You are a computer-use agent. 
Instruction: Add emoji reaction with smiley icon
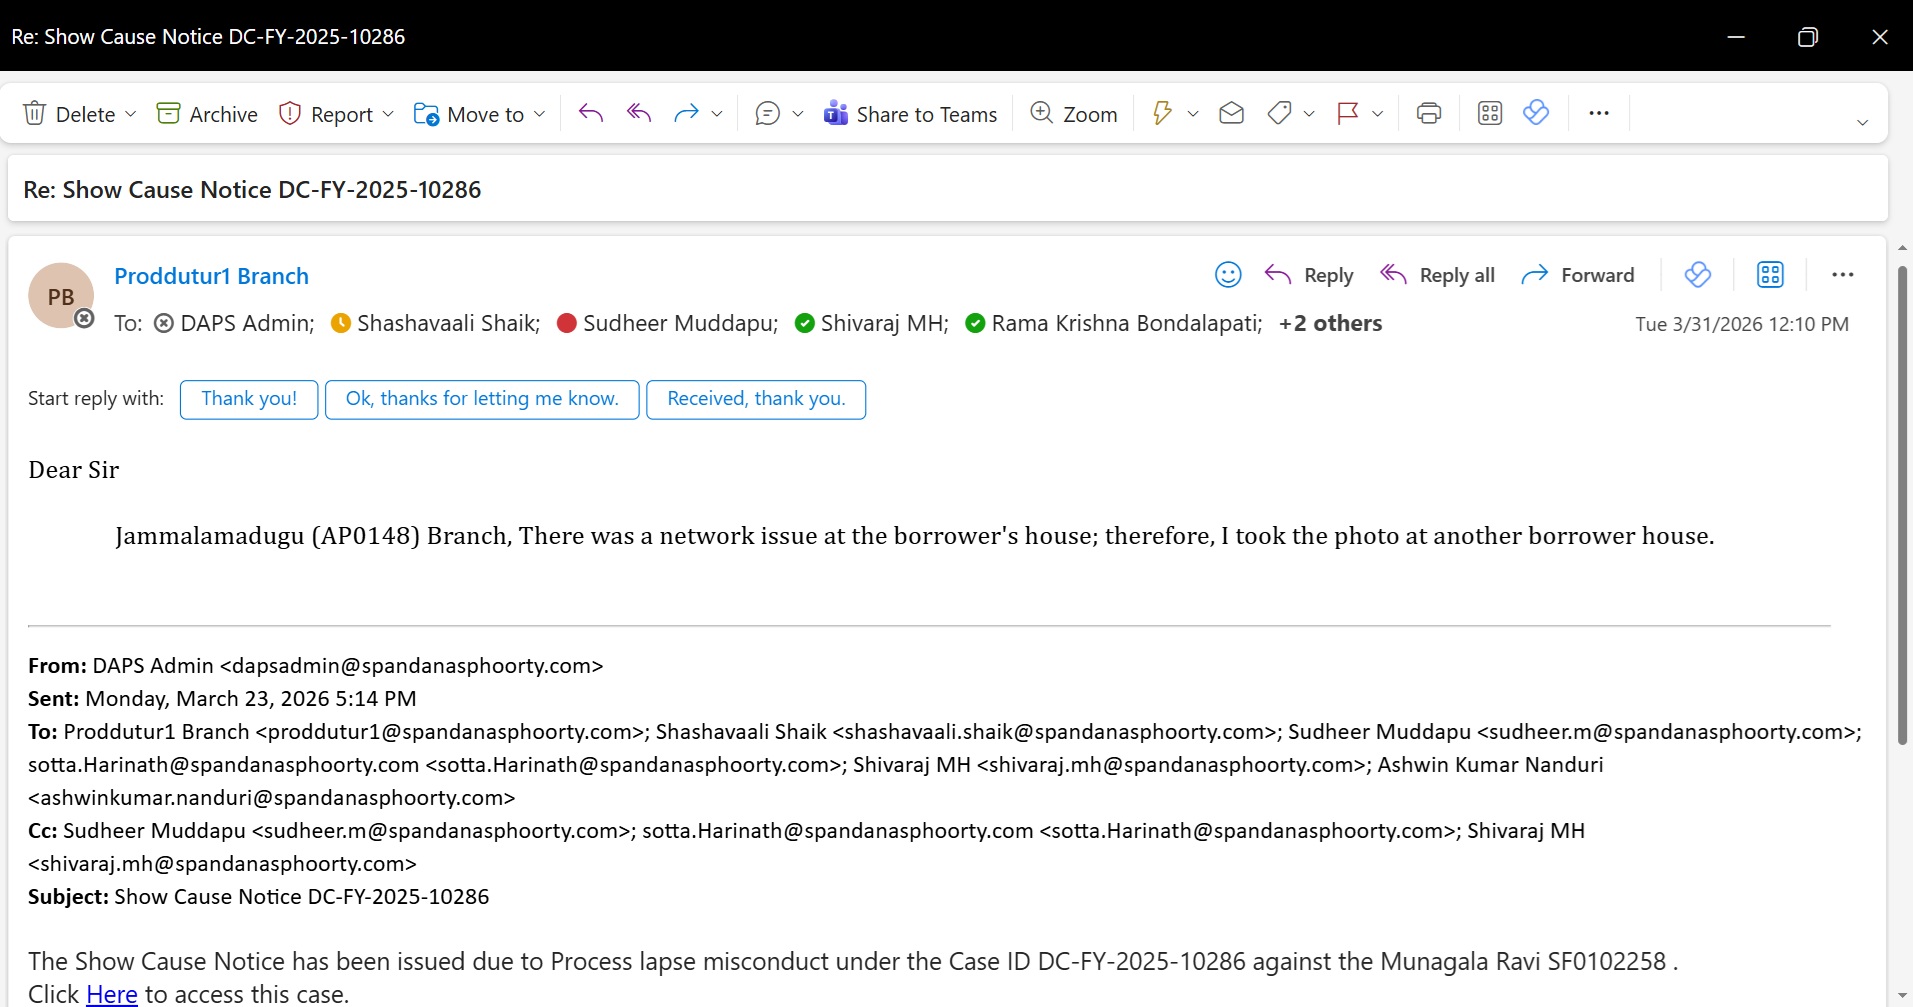pyautogui.click(x=1227, y=275)
